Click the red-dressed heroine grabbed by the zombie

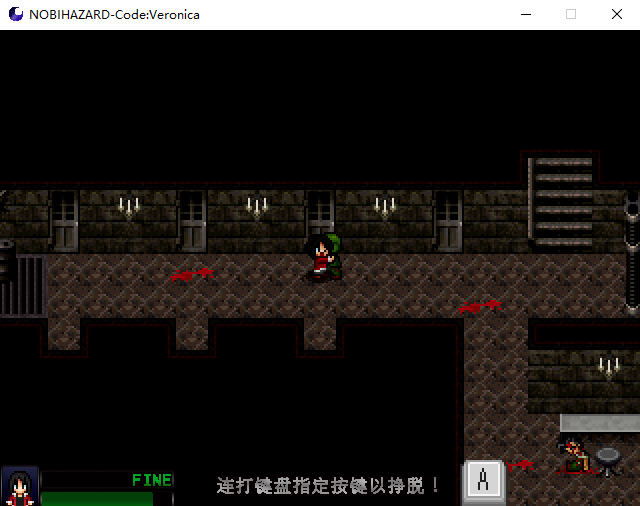coord(321,259)
